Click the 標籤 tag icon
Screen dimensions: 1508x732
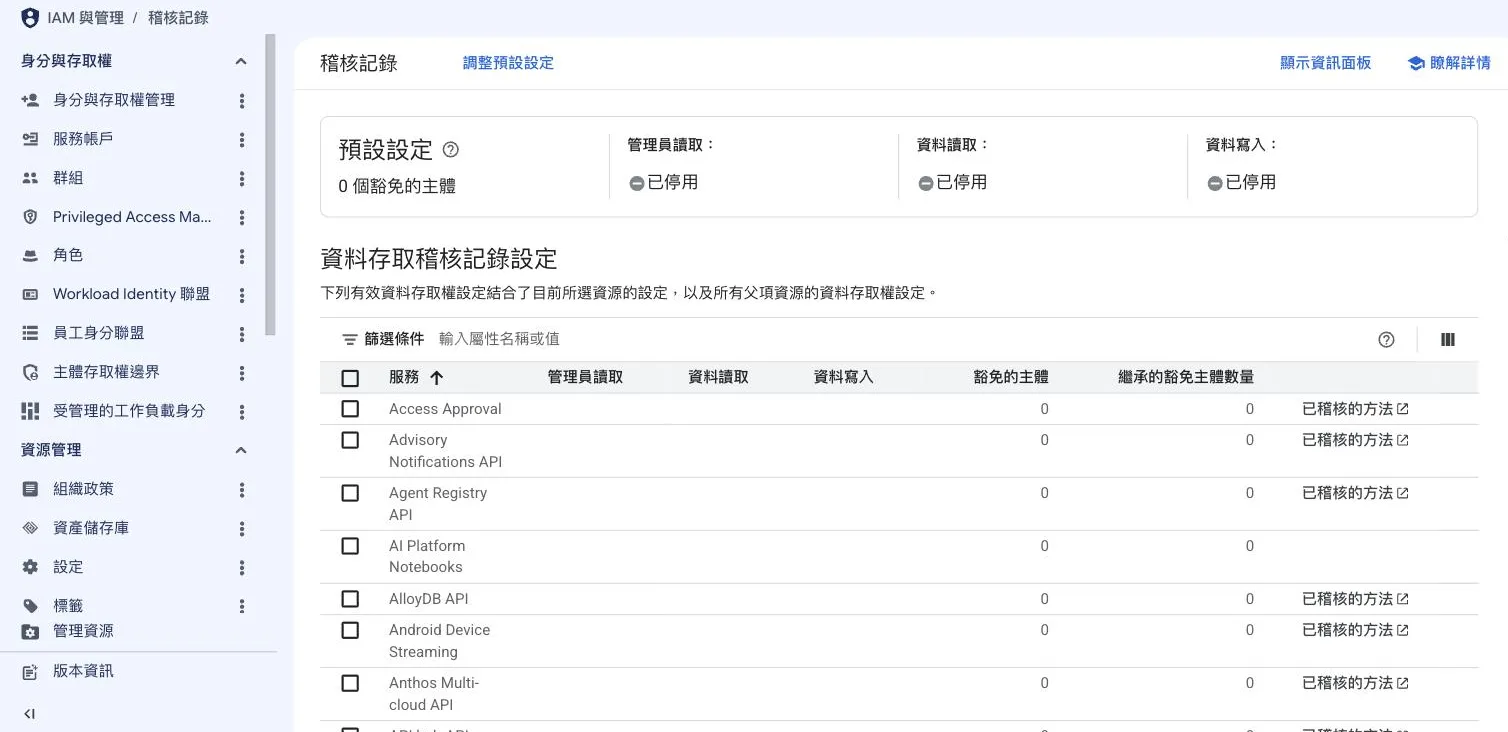30,606
